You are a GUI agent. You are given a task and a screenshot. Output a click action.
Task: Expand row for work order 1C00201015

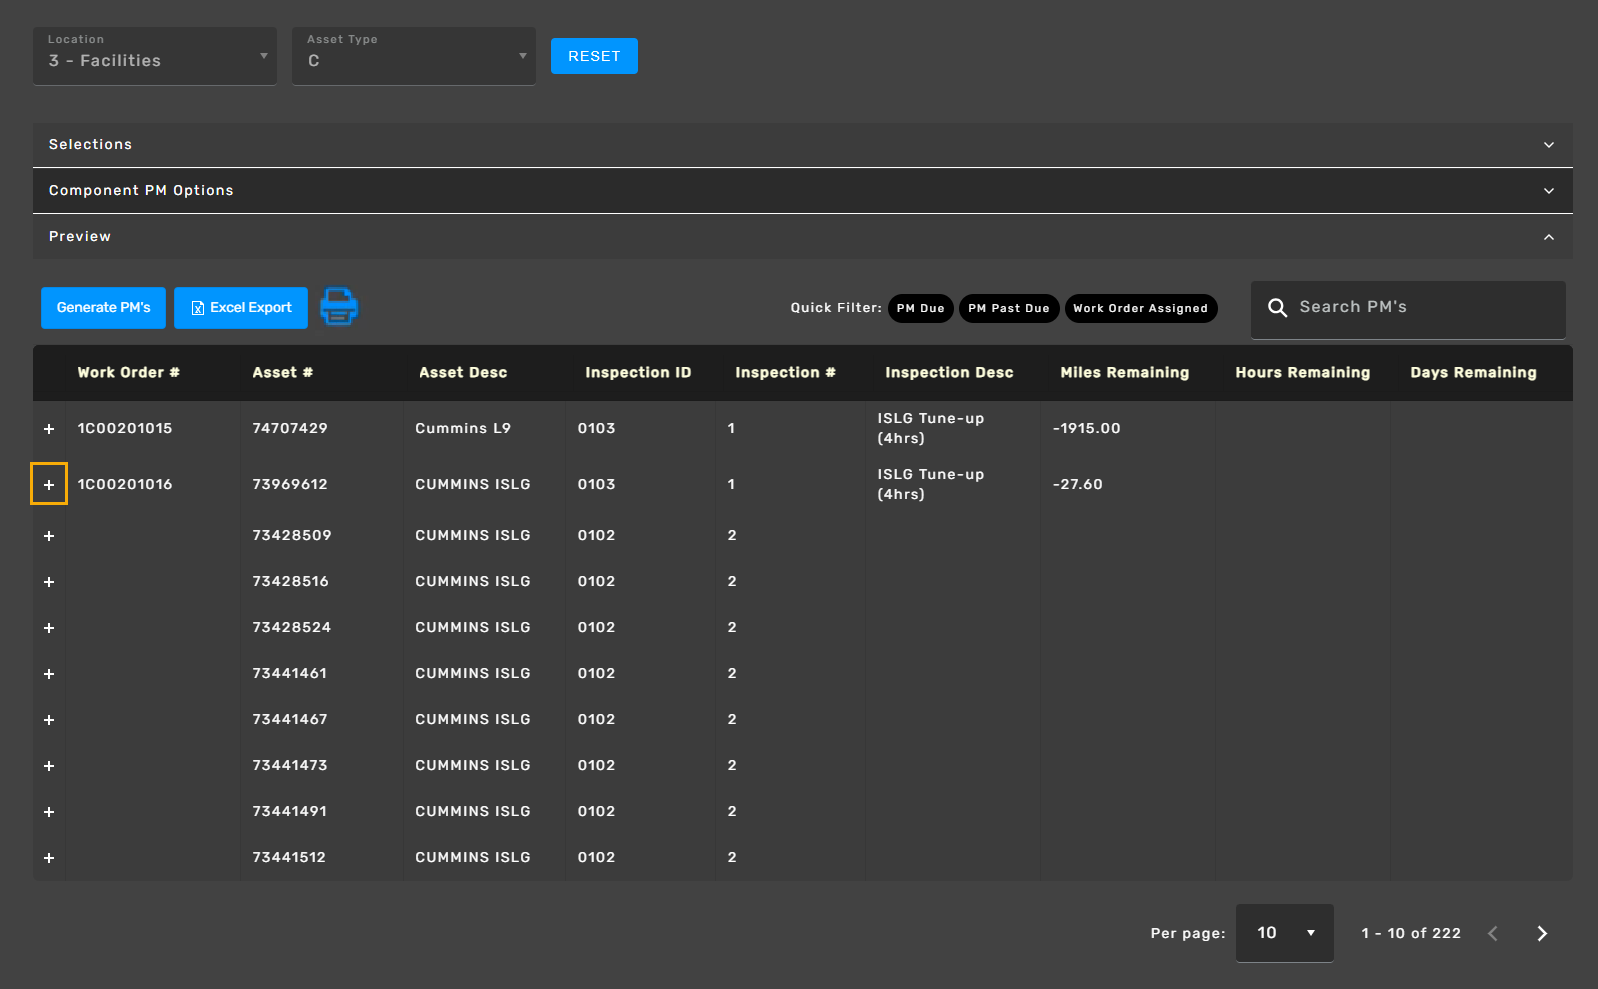click(x=49, y=429)
